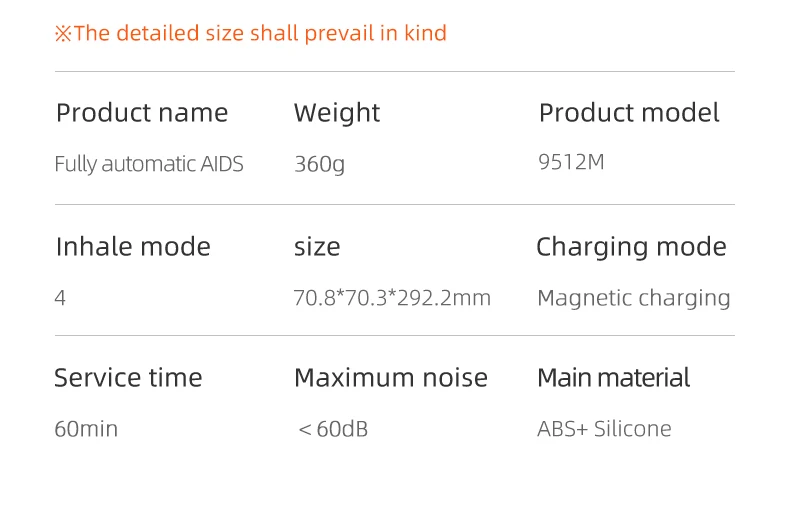
Task: Select the "<60dB" noise value
Action: coord(333,429)
